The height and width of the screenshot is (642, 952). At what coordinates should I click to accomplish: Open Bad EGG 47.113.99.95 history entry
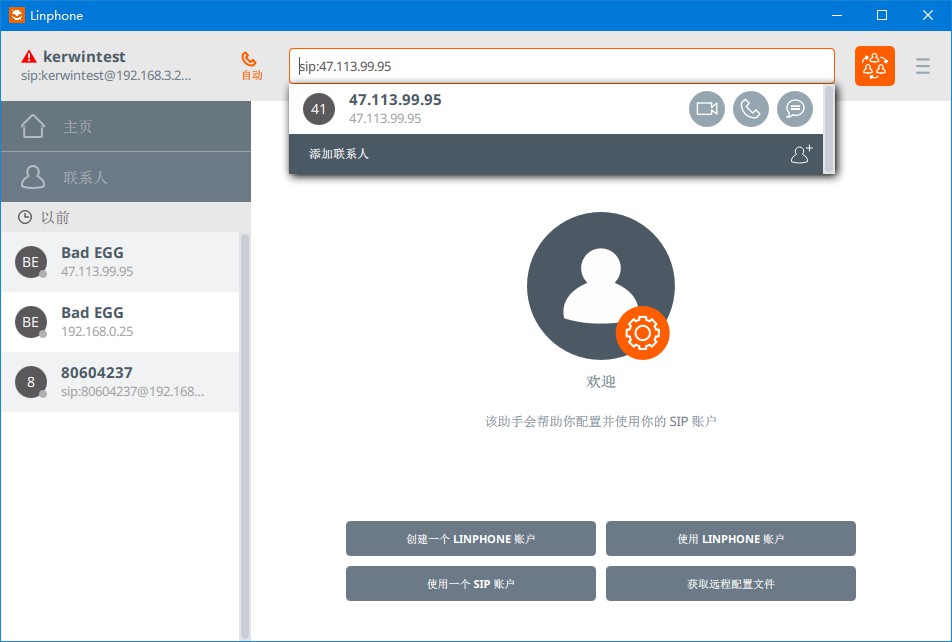(x=120, y=262)
